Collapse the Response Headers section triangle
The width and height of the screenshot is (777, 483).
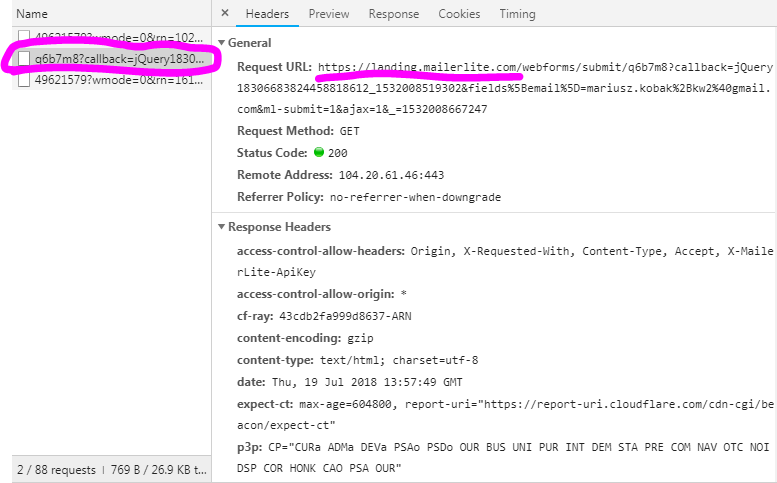pos(222,227)
